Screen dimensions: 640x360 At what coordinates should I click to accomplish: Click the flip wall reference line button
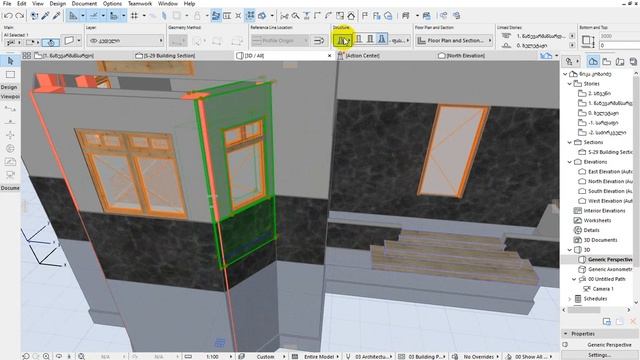[319, 40]
